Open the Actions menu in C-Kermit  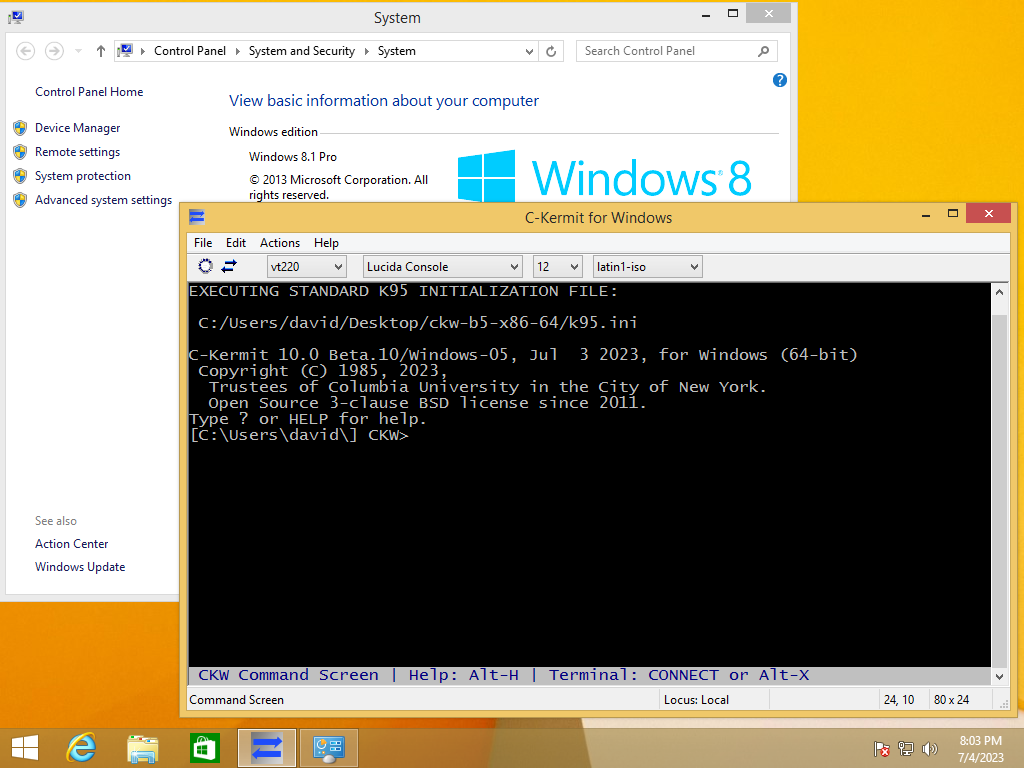(x=280, y=243)
